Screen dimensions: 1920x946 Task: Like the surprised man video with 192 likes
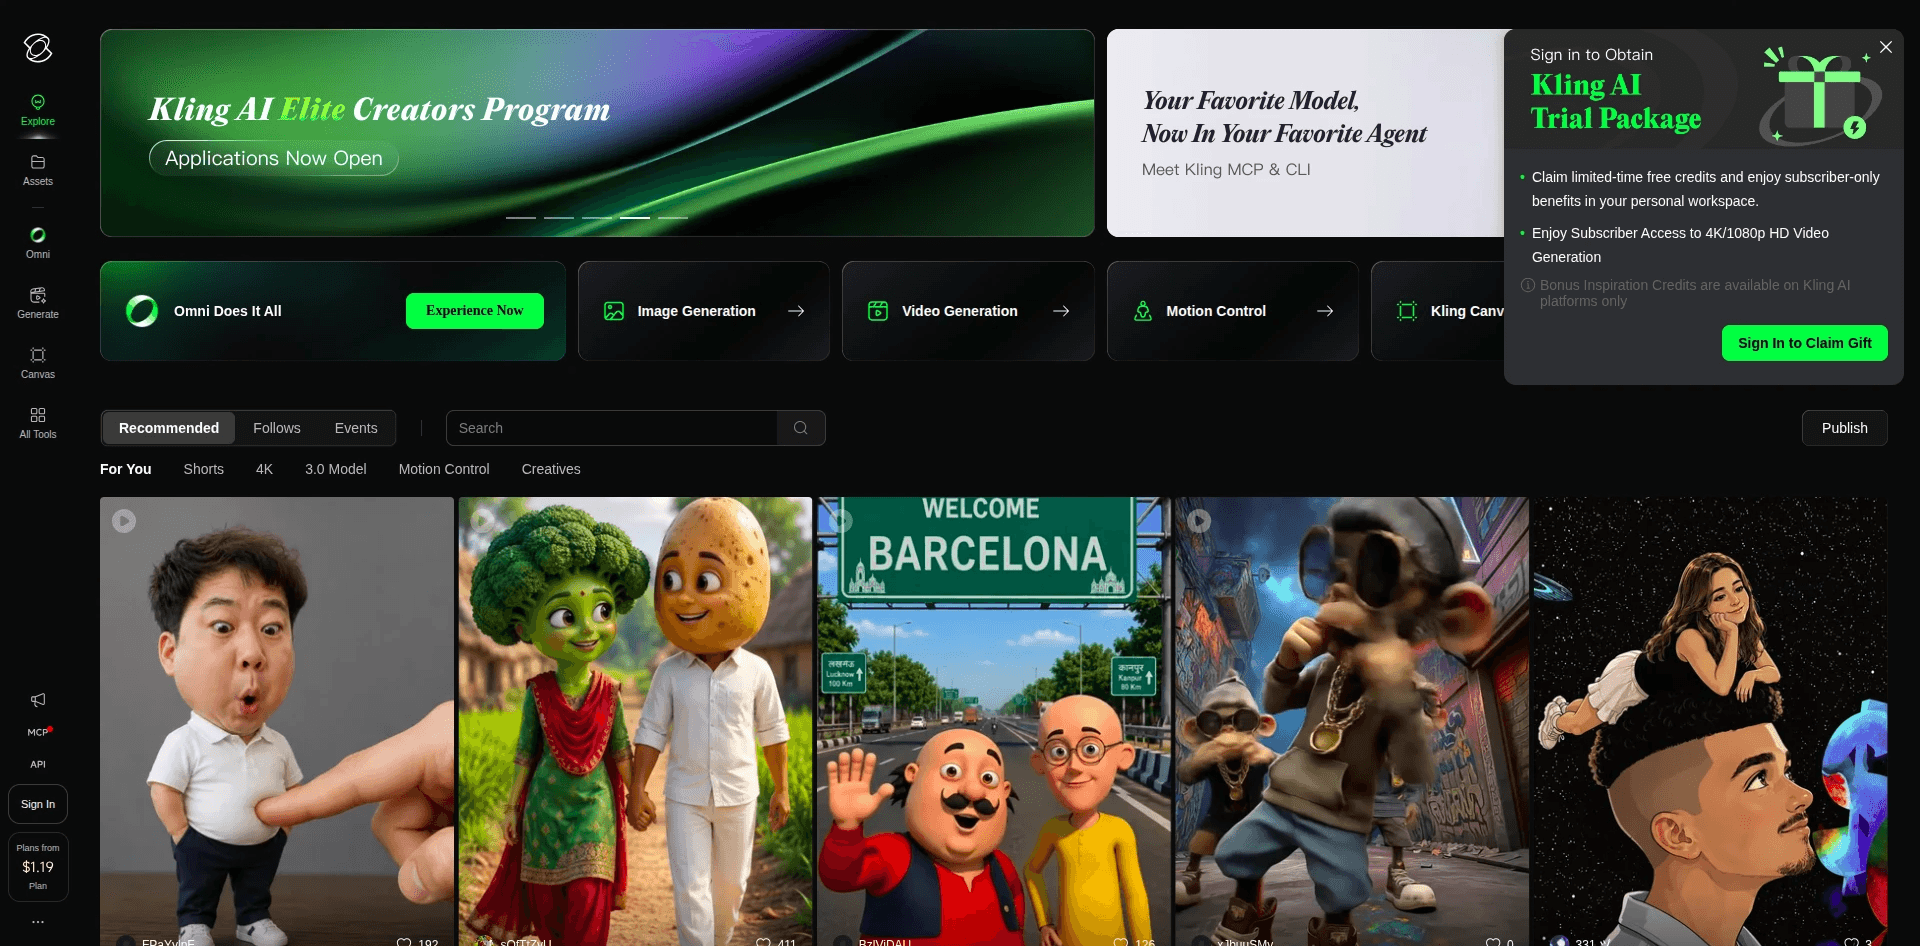tap(404, 942)
